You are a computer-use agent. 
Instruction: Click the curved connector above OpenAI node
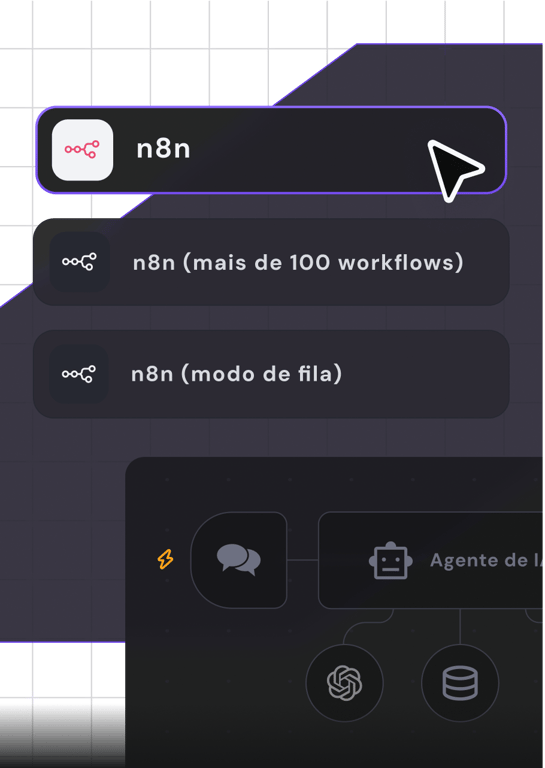[x=367, y=627]
